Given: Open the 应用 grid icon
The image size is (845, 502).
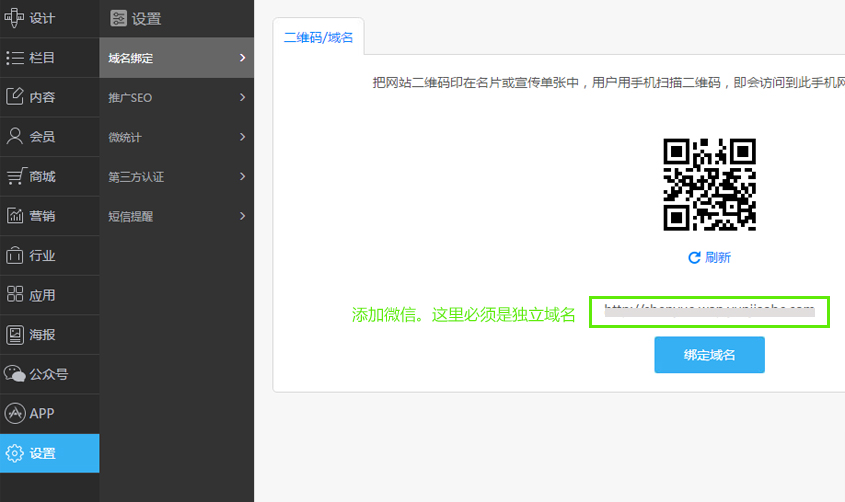Looking at the screenshot, I should tap(15, 294).
